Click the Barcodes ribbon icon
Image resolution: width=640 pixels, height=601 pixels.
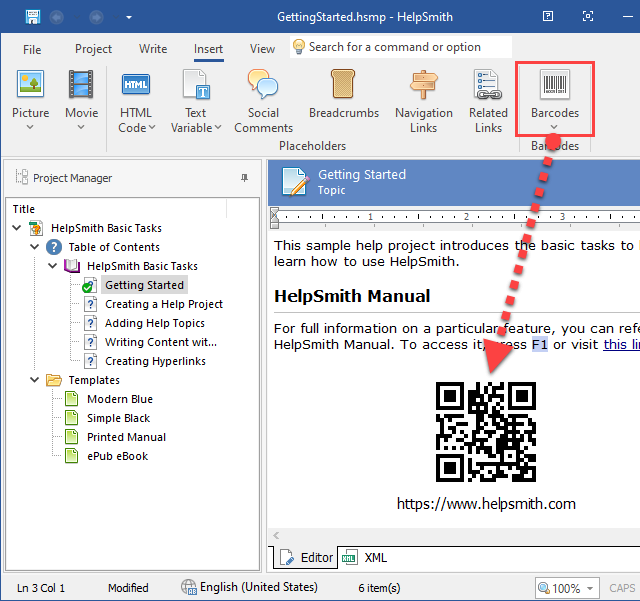tap(555, 85)
